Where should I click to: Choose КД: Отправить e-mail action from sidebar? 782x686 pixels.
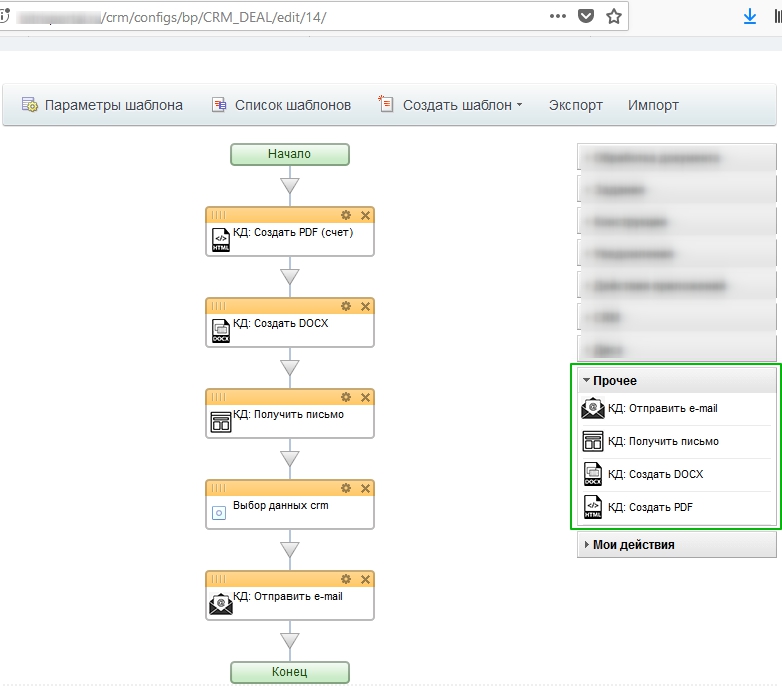[x=662, y=408]
